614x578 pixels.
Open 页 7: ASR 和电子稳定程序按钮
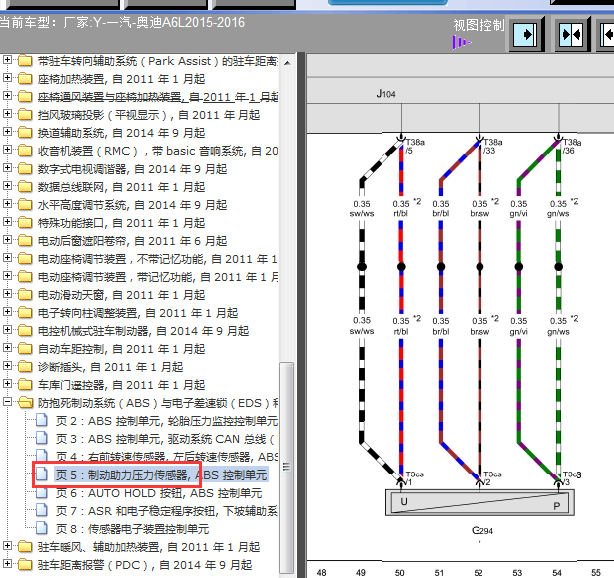166,511
